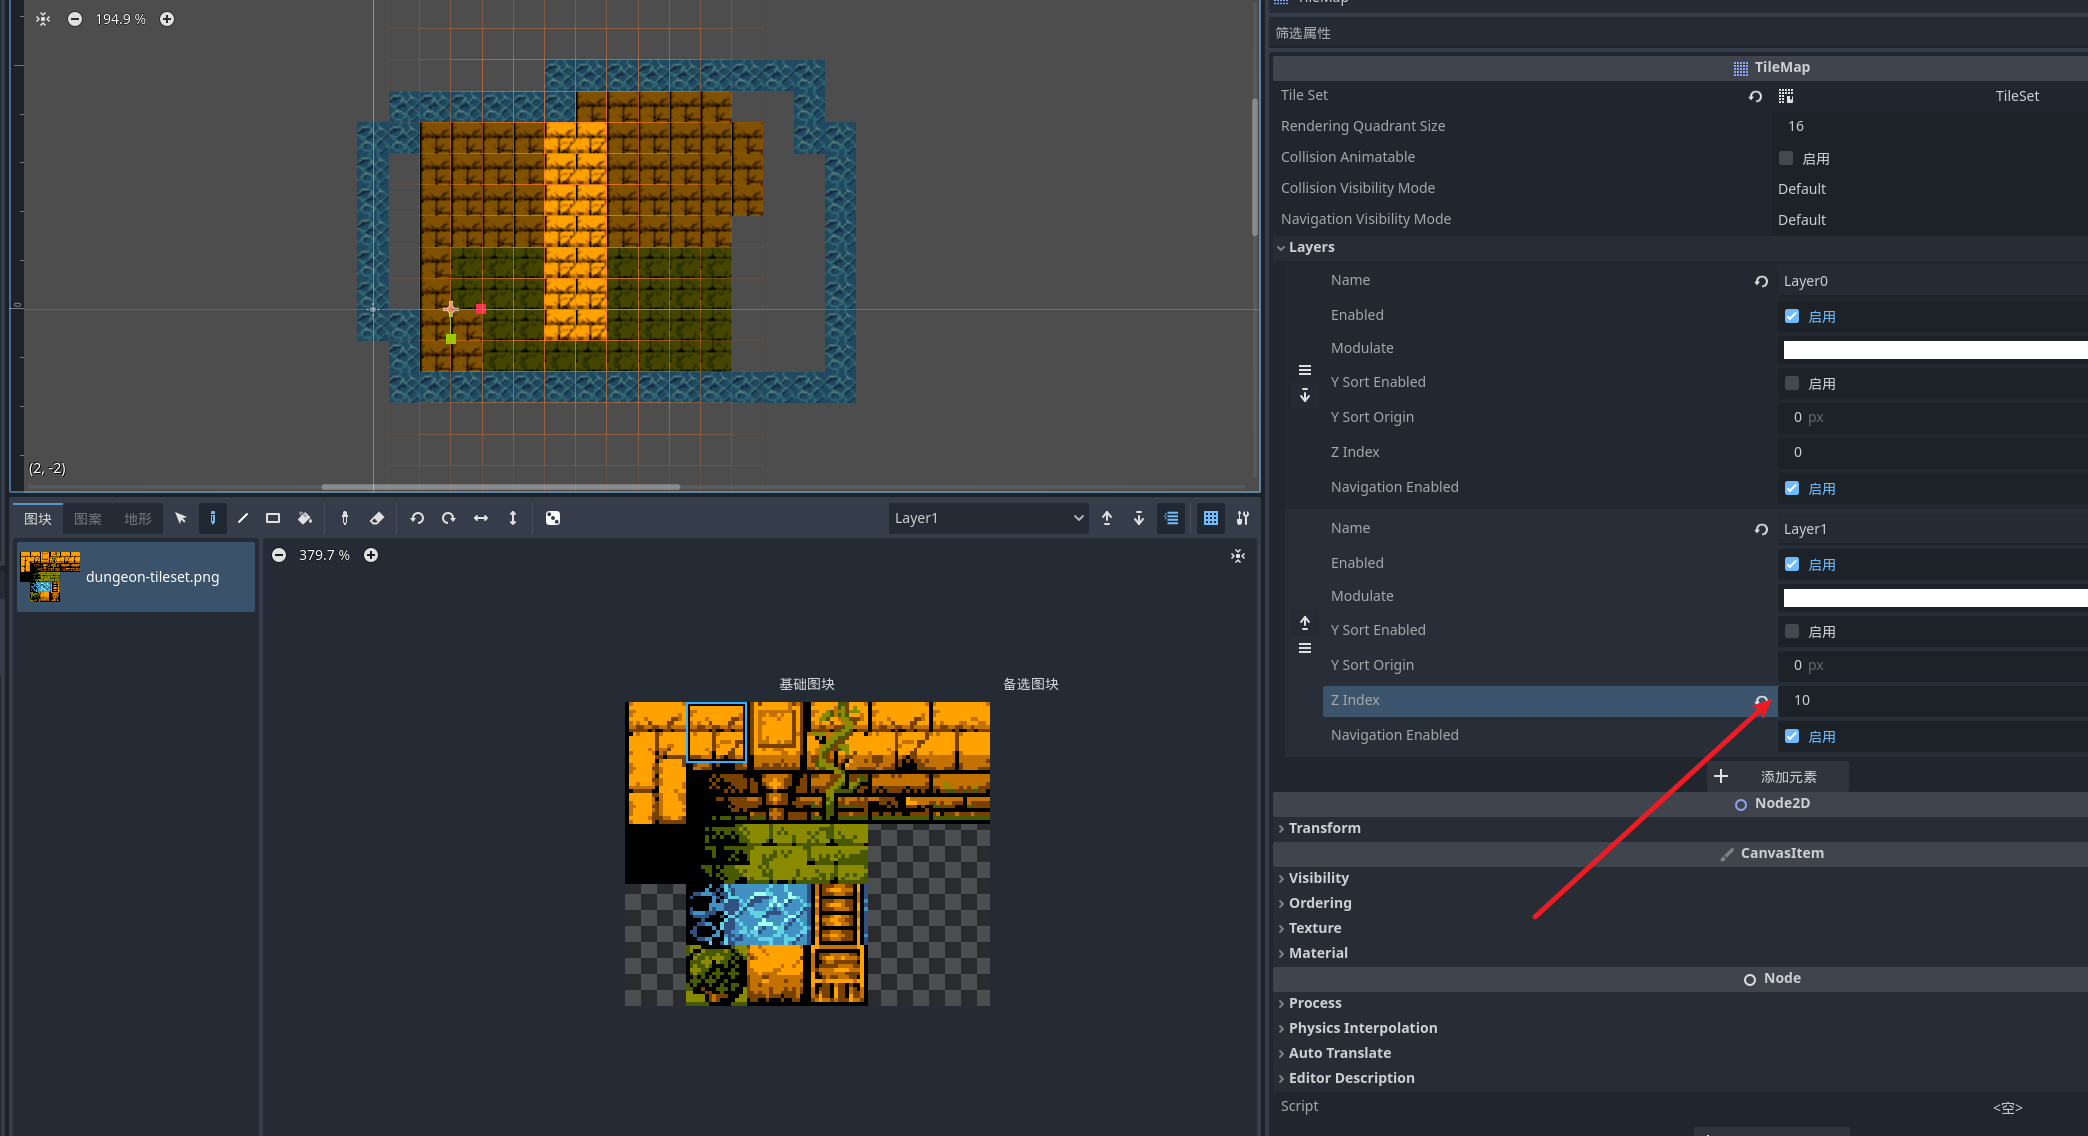Rotate tile right icon
Viewport: 2088px width, 1136px height.
tap(449, 518)
